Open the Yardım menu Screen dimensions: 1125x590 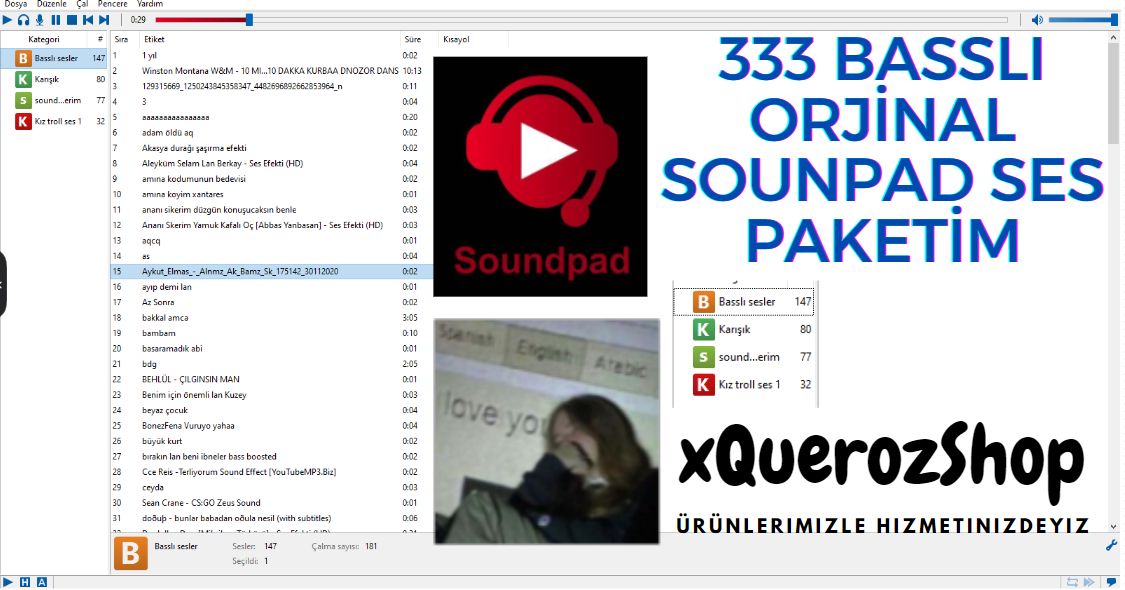(150, 4)
